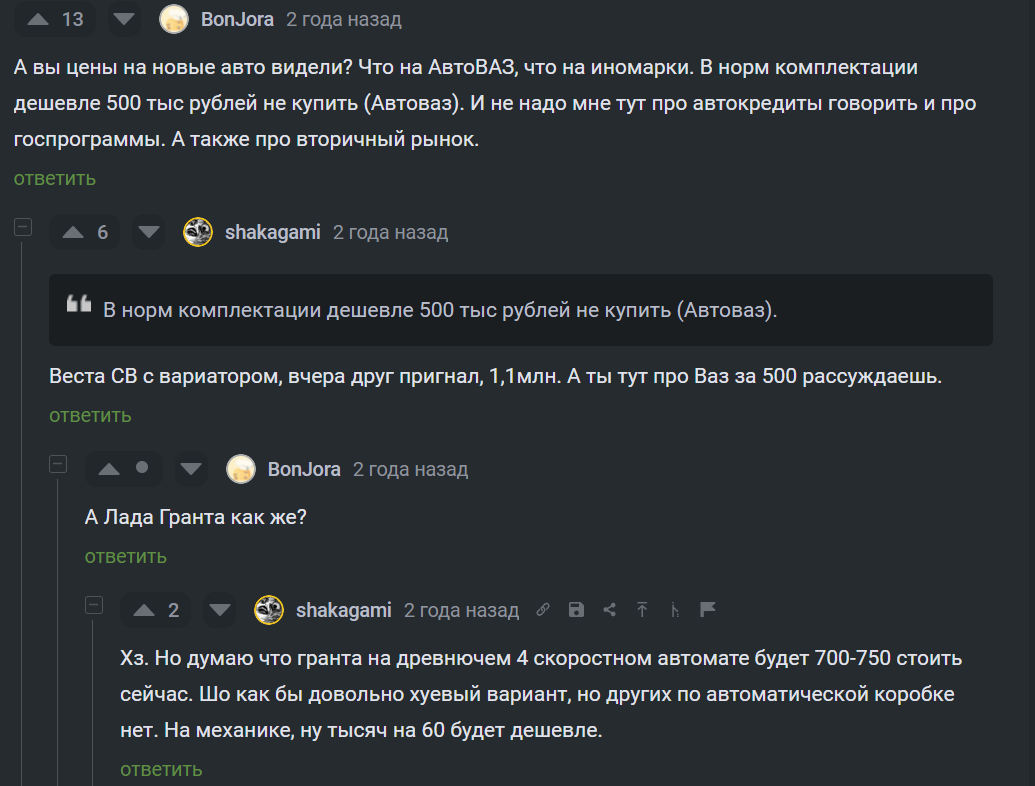Reply to BonJora's top comment via 'ответить'
Viewport: 1035px width, 786px height.
tap(55, 178)
